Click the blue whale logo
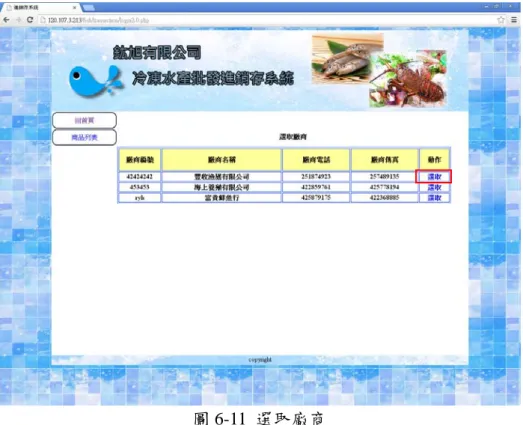Screen dimensions: 523x425 [x=96, y=81]
